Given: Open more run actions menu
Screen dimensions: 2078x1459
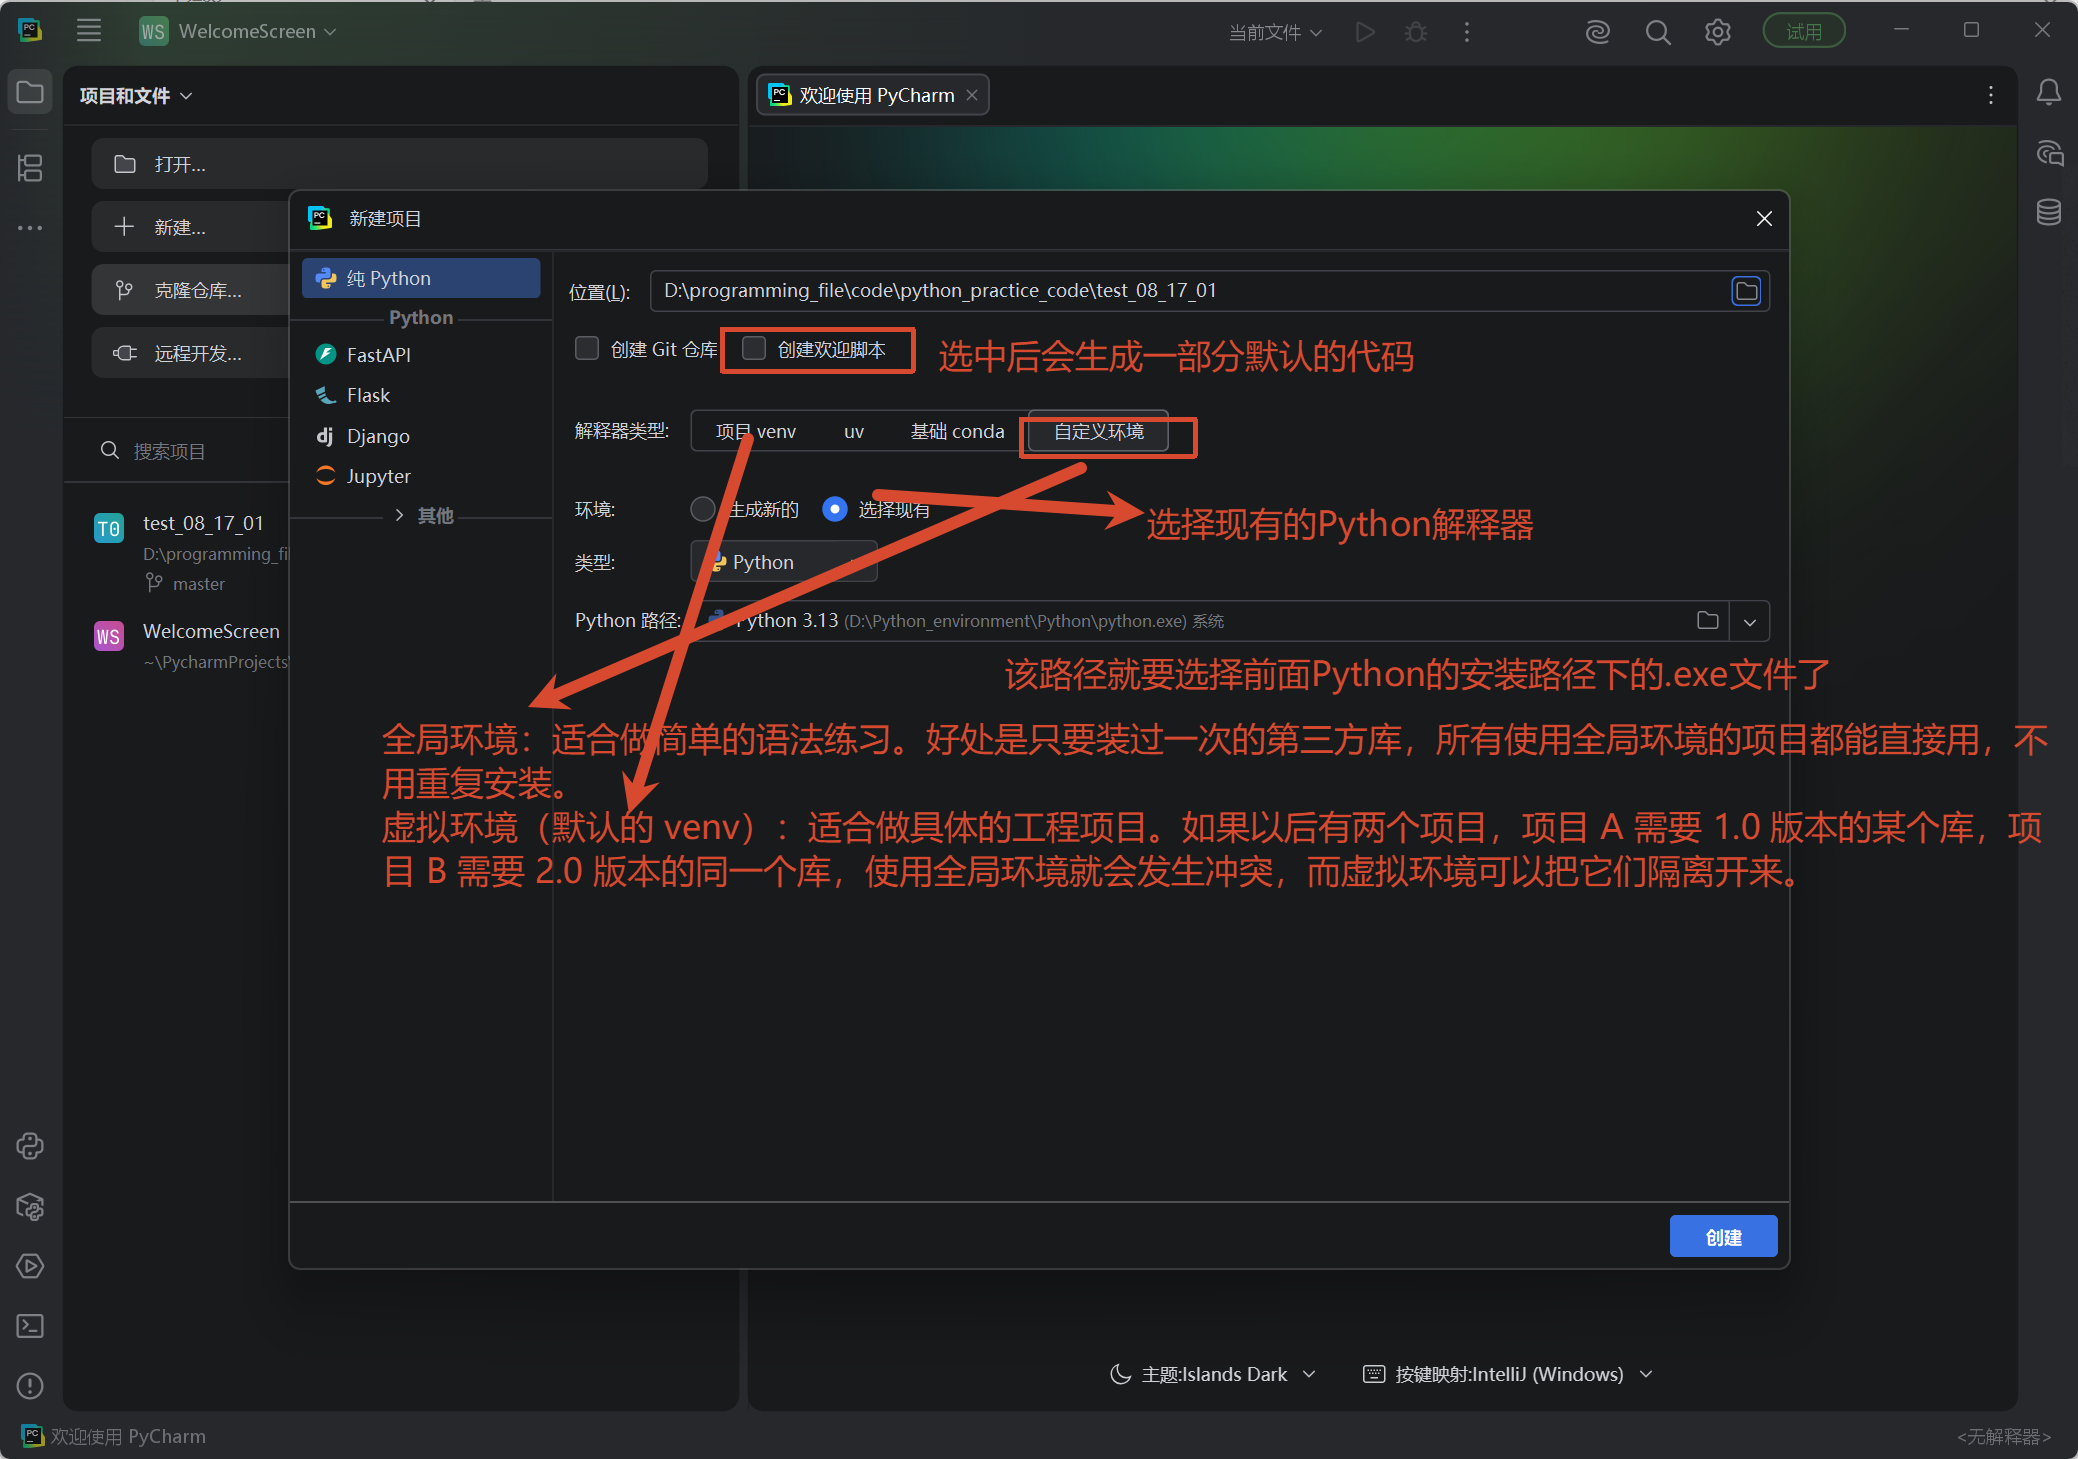Looking at the screenshot, I should (x=1467, y=32).
